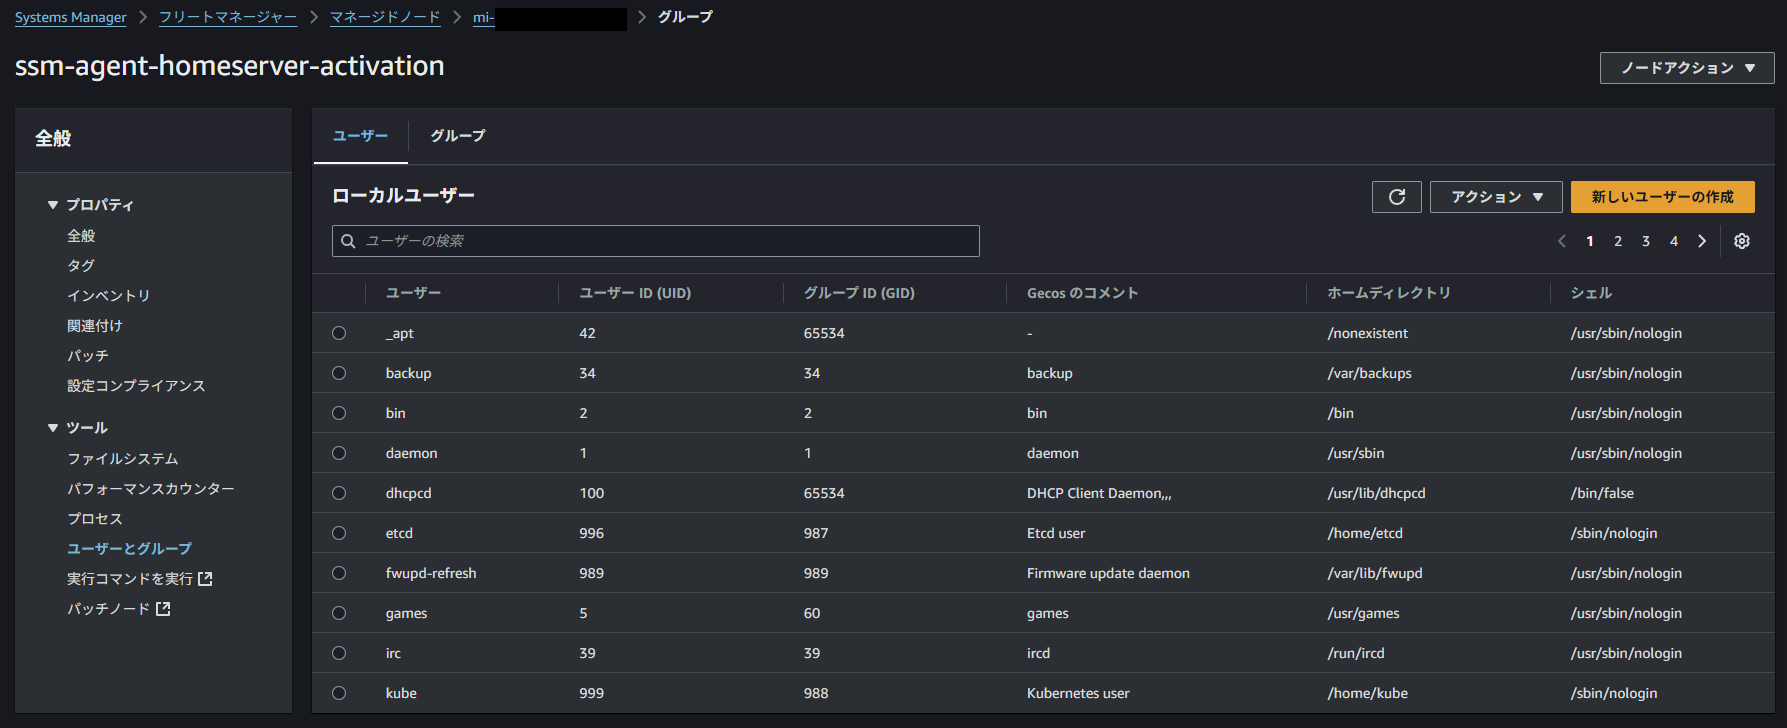Select the daemon user radio button
This screenshot has width=1787, height=728.
coord(339,453)
